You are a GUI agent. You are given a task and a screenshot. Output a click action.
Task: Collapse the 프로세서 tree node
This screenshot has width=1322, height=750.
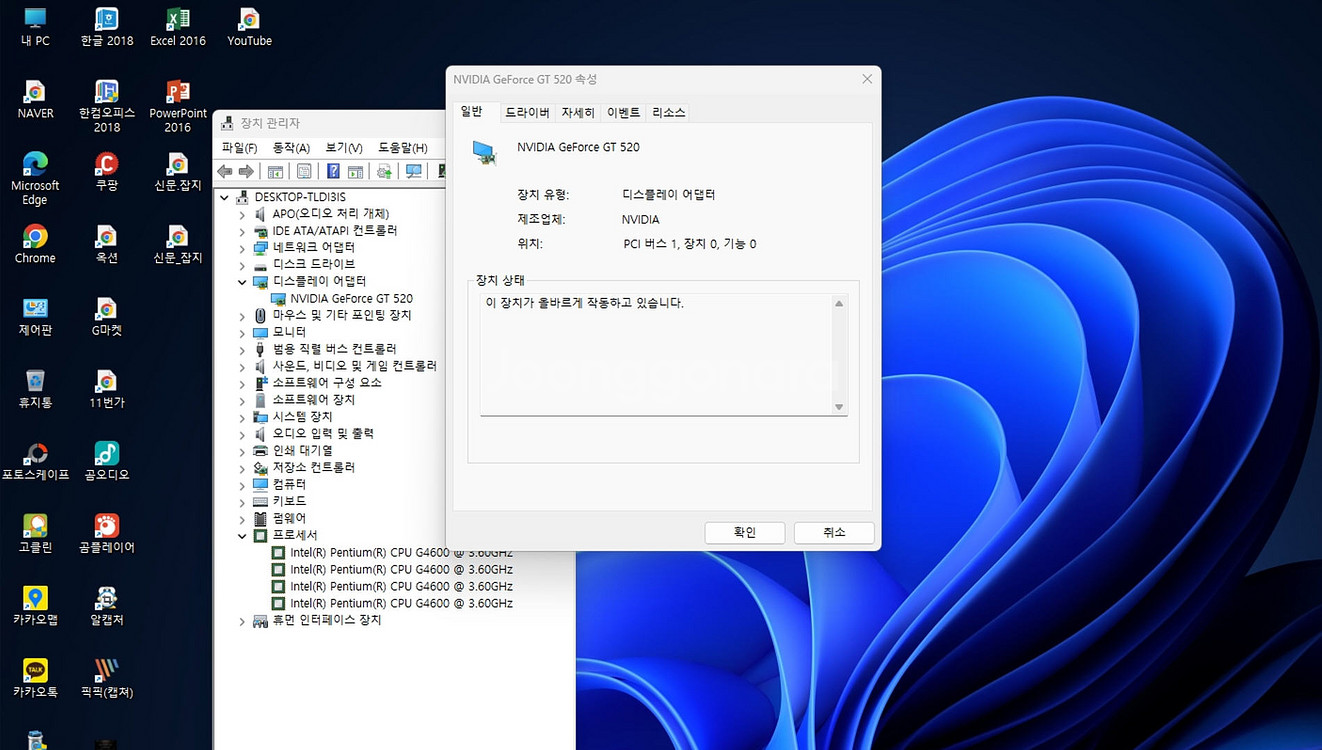[242, 536]
